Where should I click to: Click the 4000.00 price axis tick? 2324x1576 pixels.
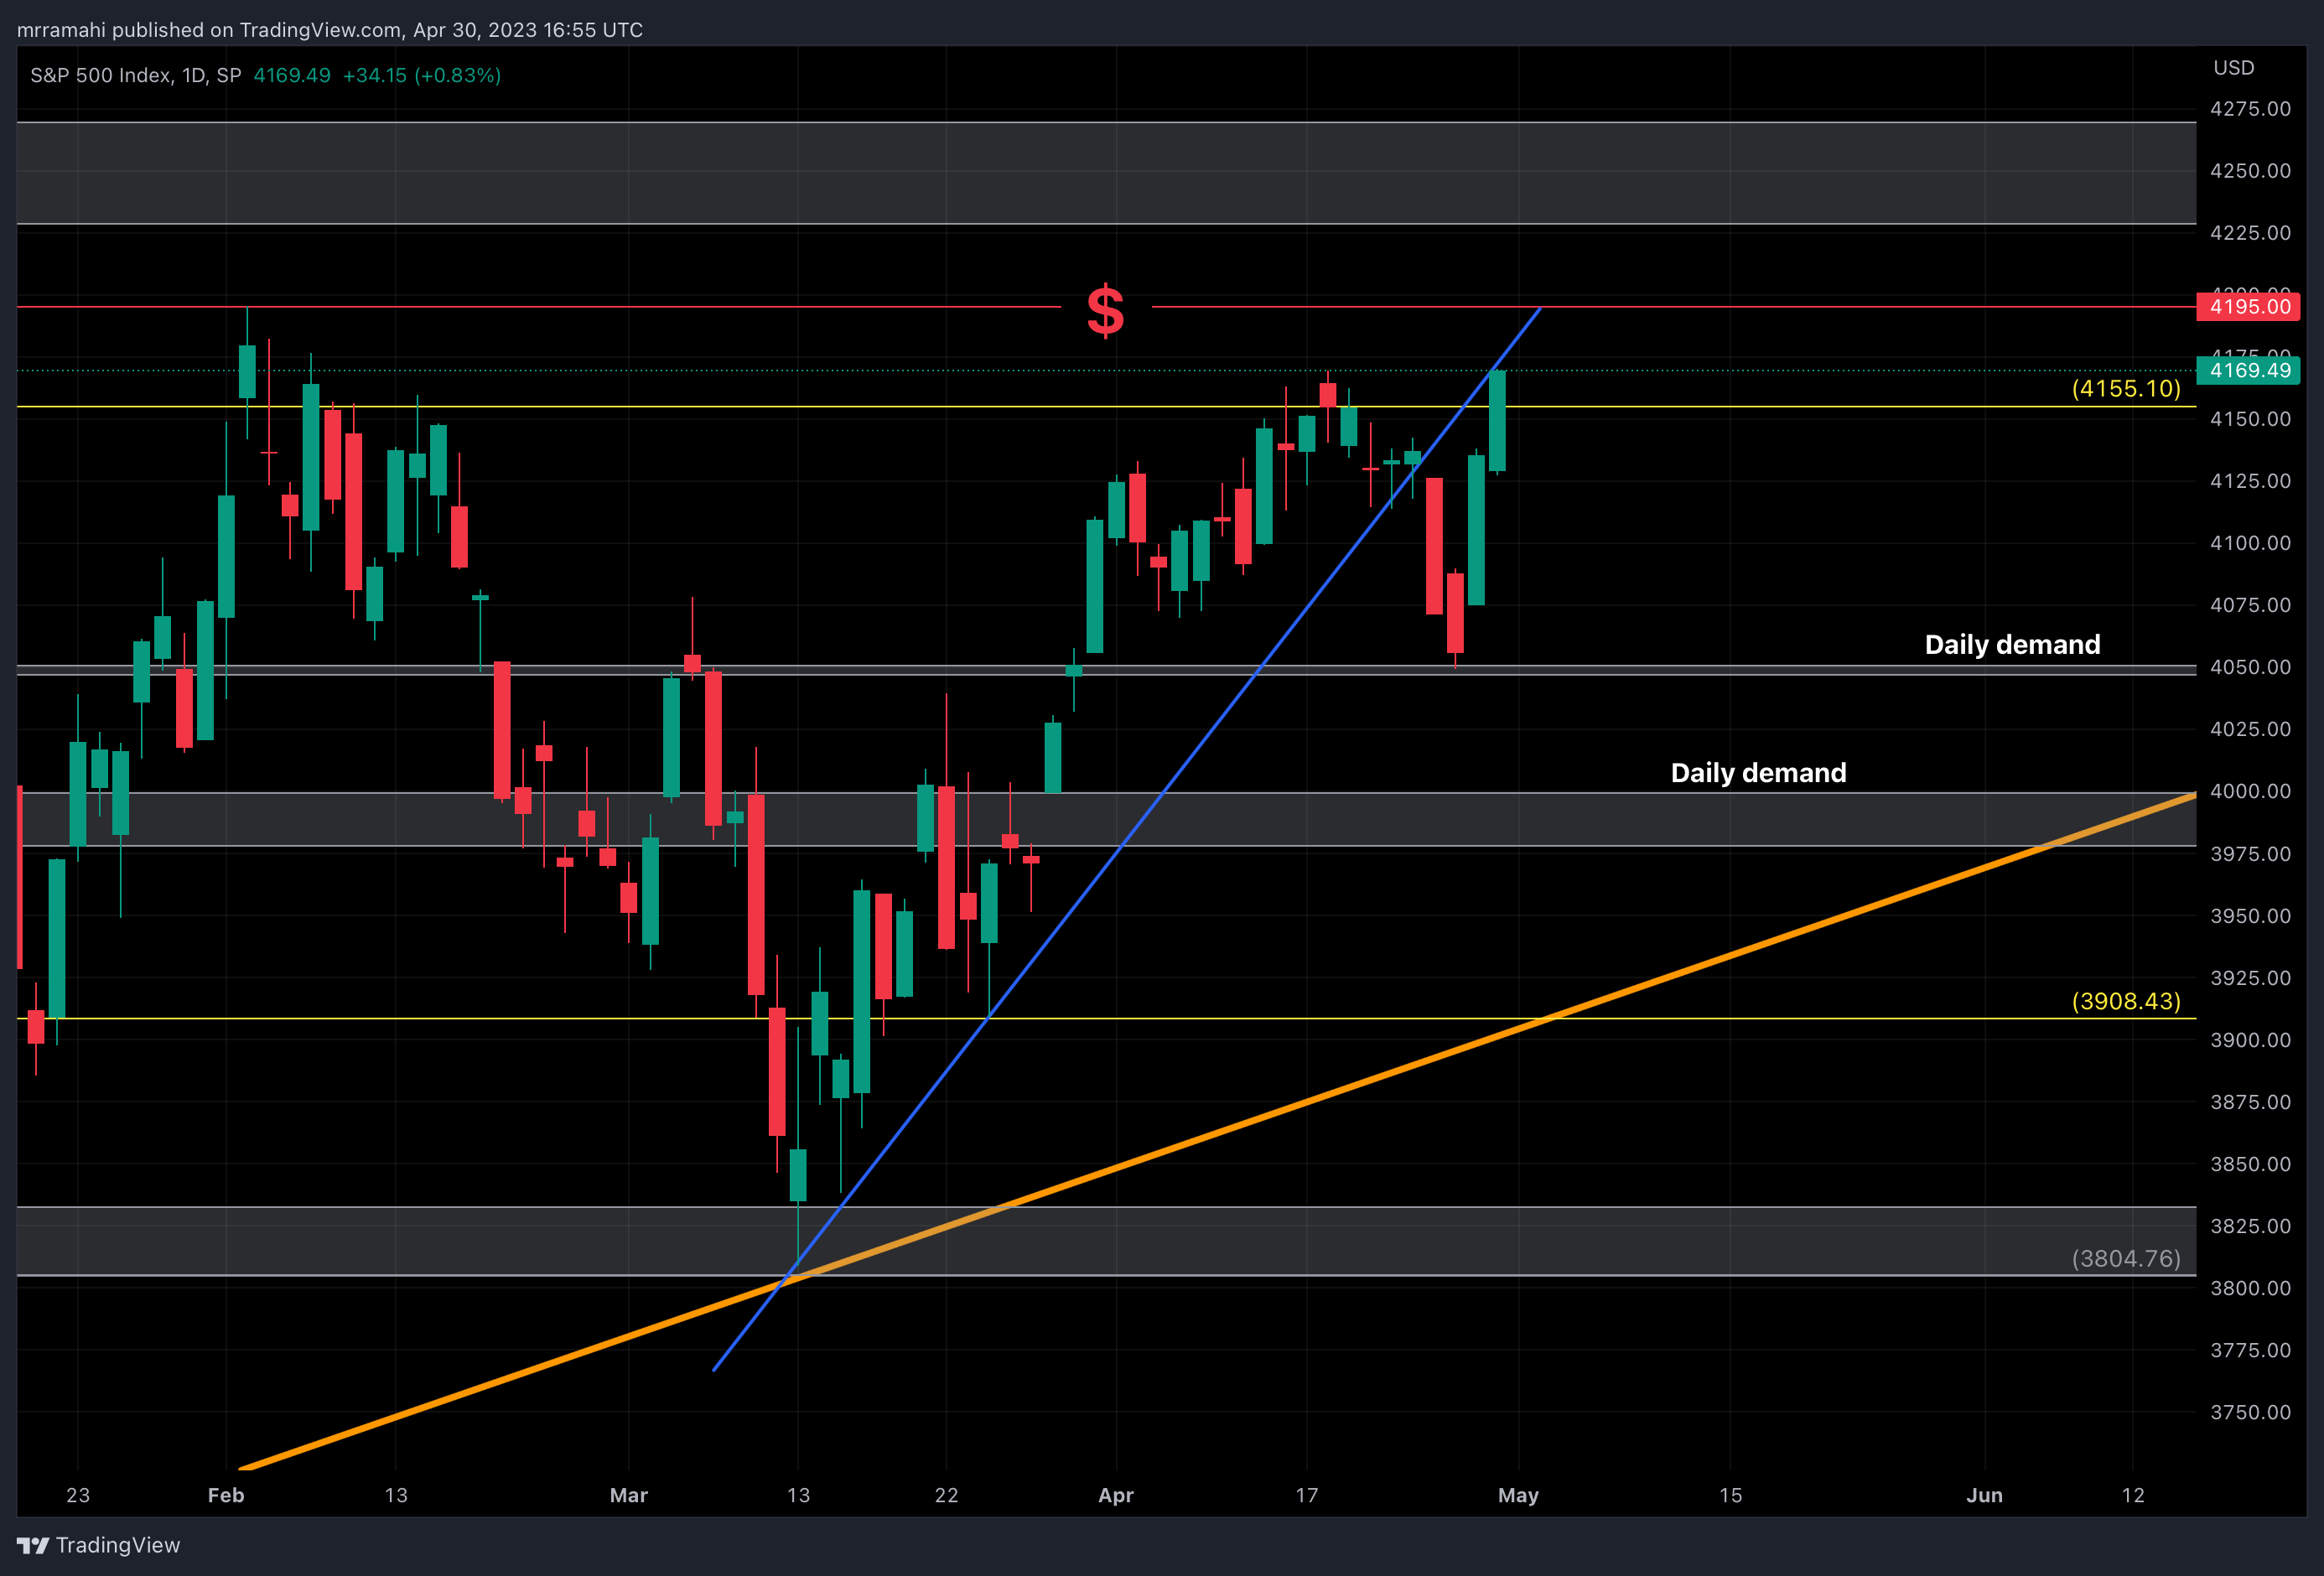coord(2250,791)
